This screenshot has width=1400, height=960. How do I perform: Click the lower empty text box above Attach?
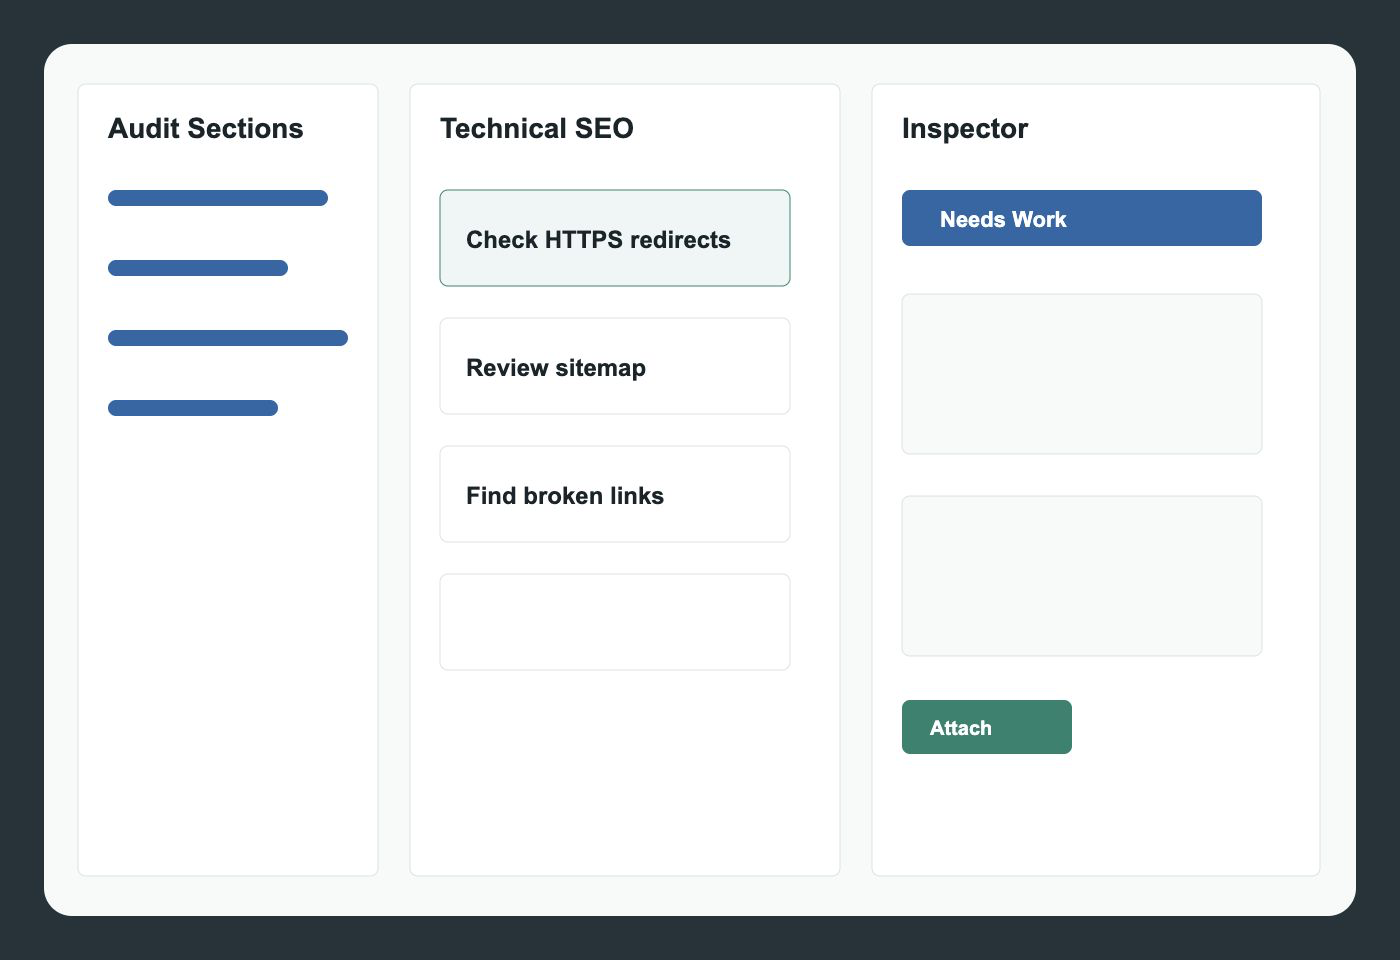click(1082, 576)
